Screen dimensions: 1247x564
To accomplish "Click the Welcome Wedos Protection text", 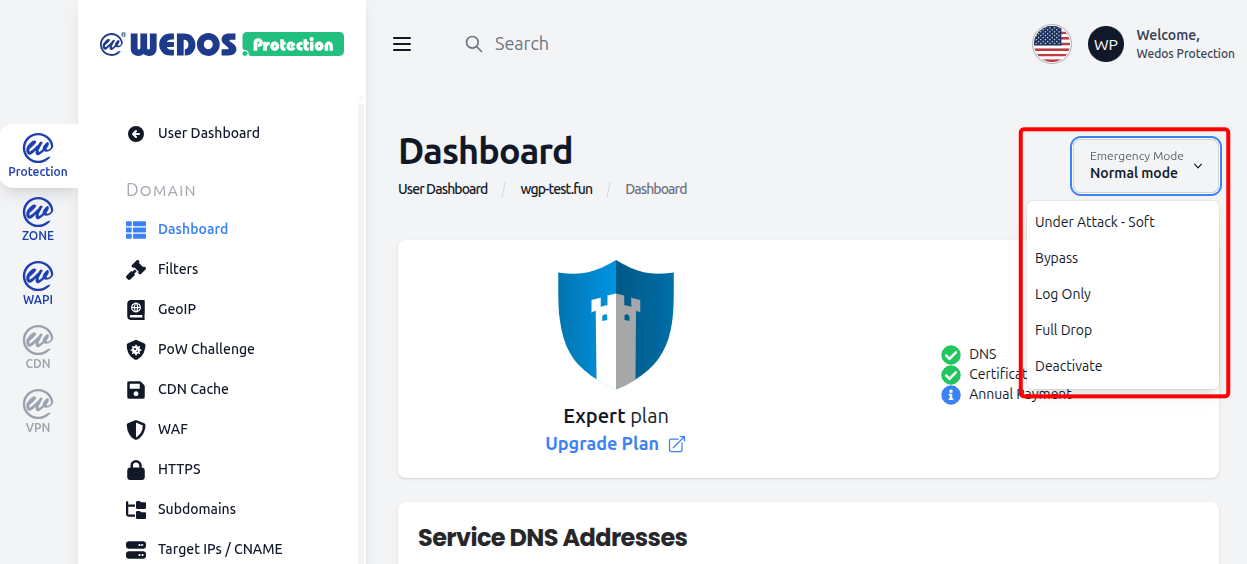I will click(1185, 44).
